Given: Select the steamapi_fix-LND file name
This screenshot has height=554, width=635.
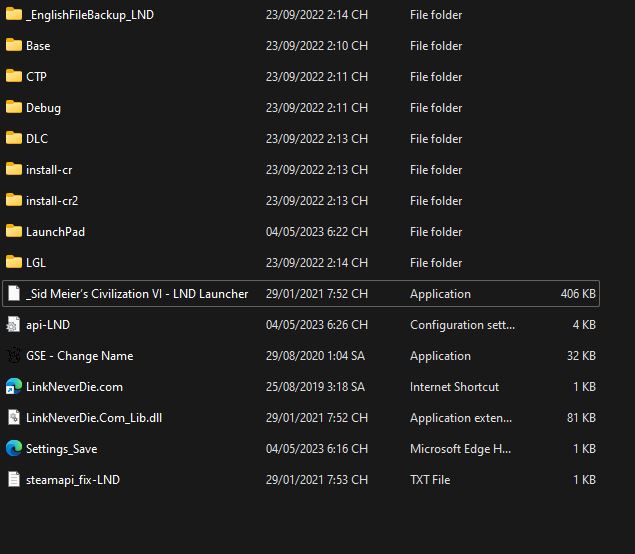Looking at the screenshot, I should (73, 480).
